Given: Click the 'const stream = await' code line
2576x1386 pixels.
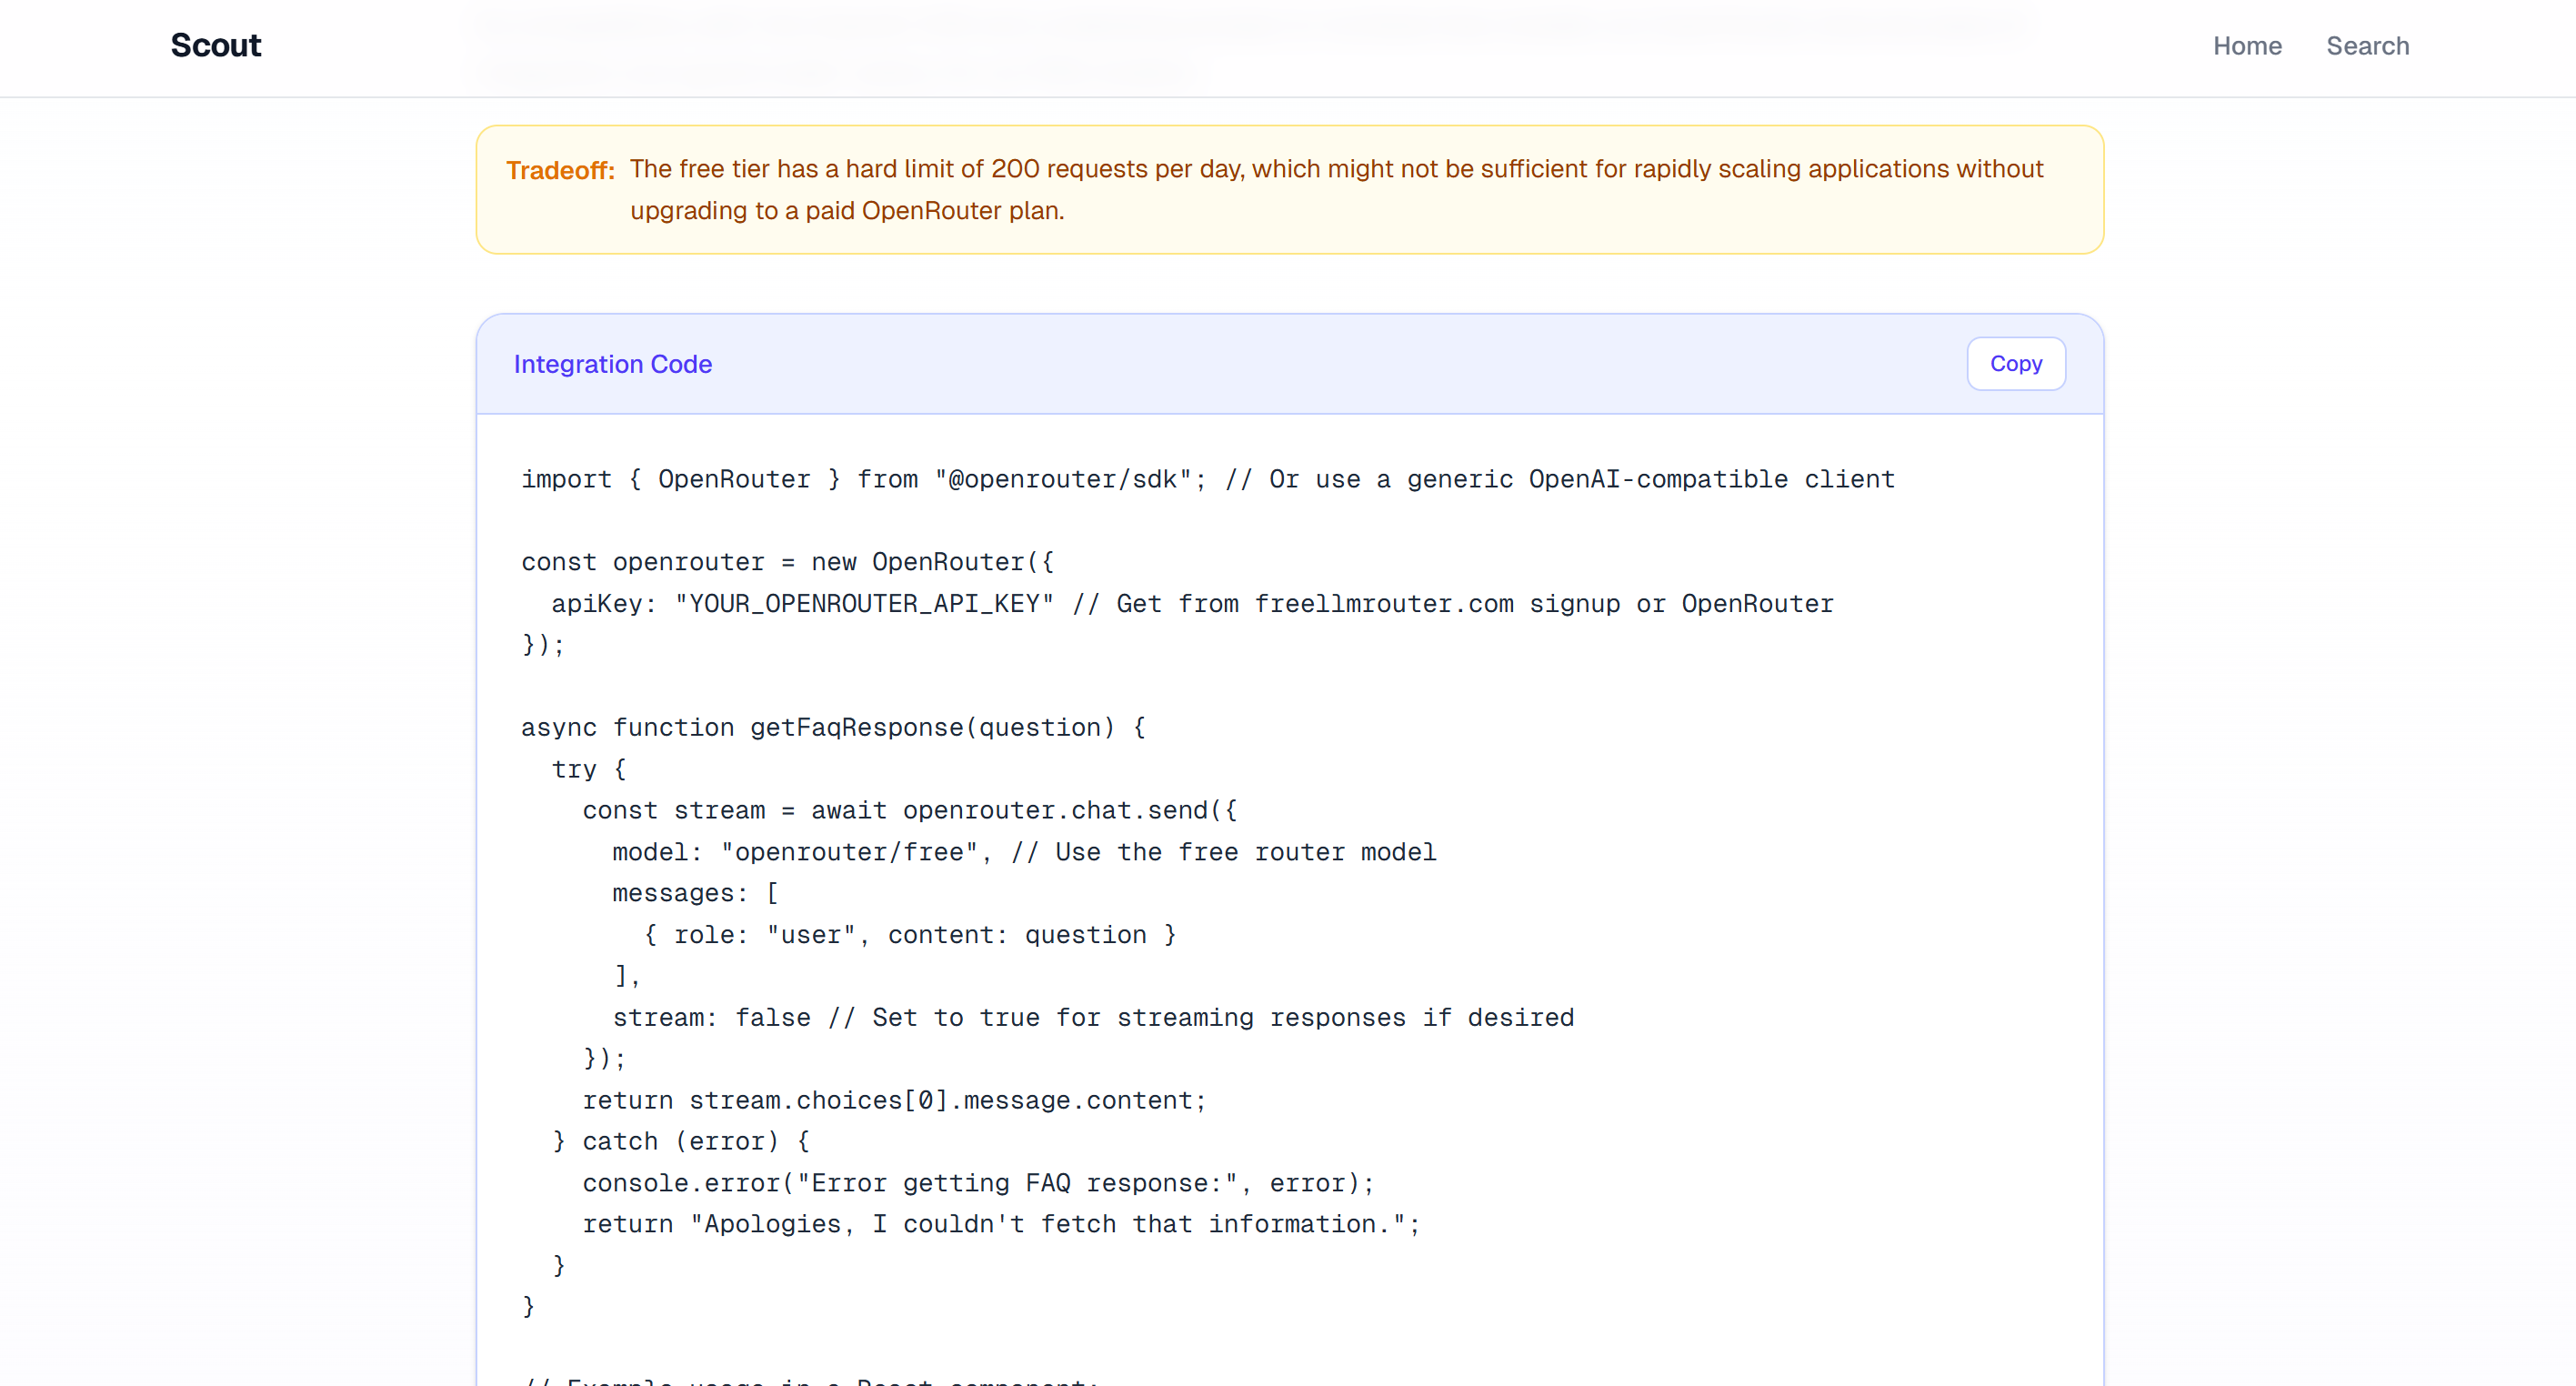Looking at the screenshot, I should click(x=909, y=810).
